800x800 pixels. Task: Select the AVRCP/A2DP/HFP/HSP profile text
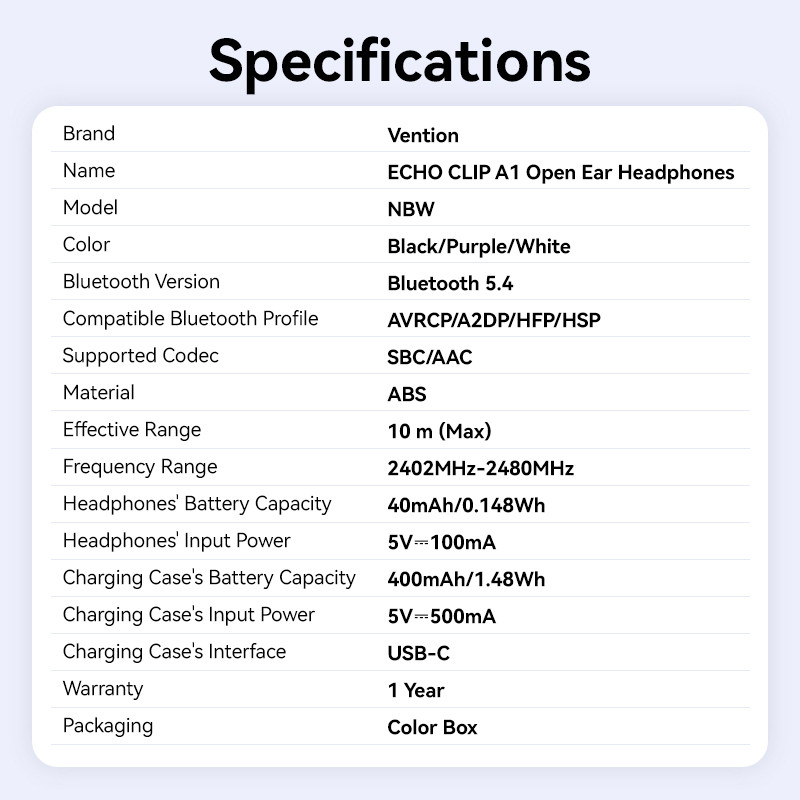click(x=494, y=320)
